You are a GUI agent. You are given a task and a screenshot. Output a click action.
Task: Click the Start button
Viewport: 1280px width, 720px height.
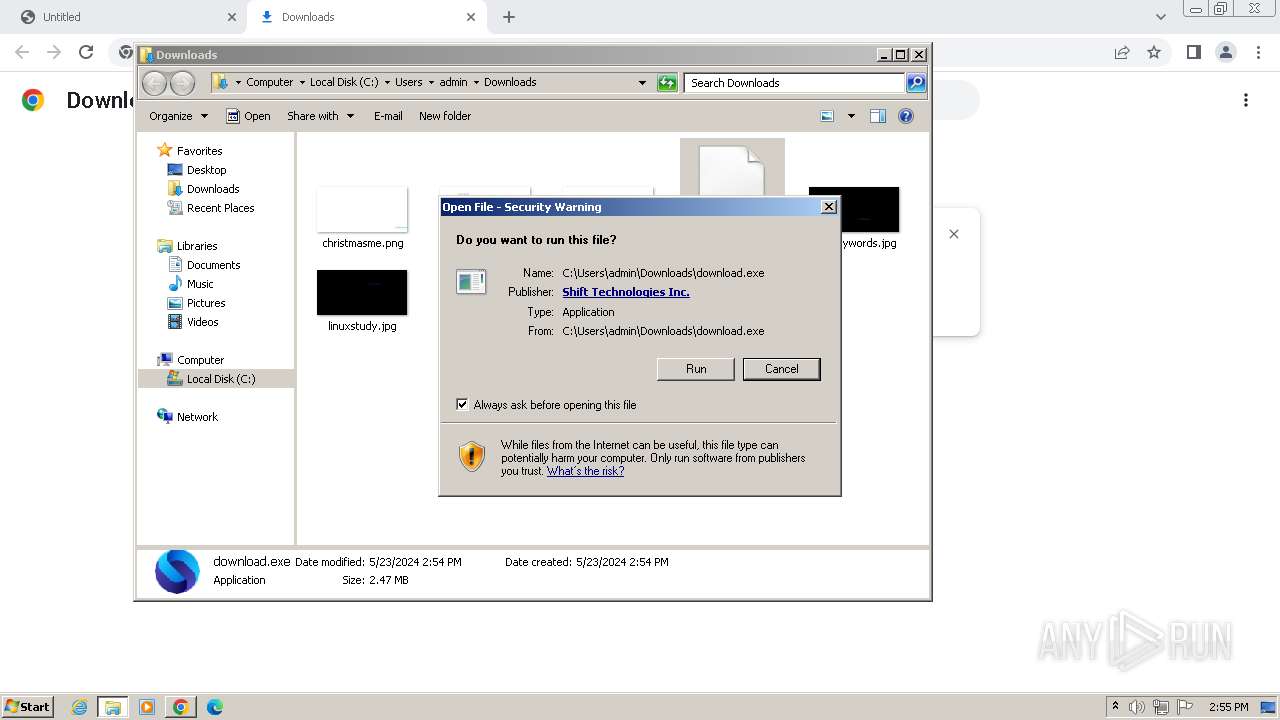27,707
